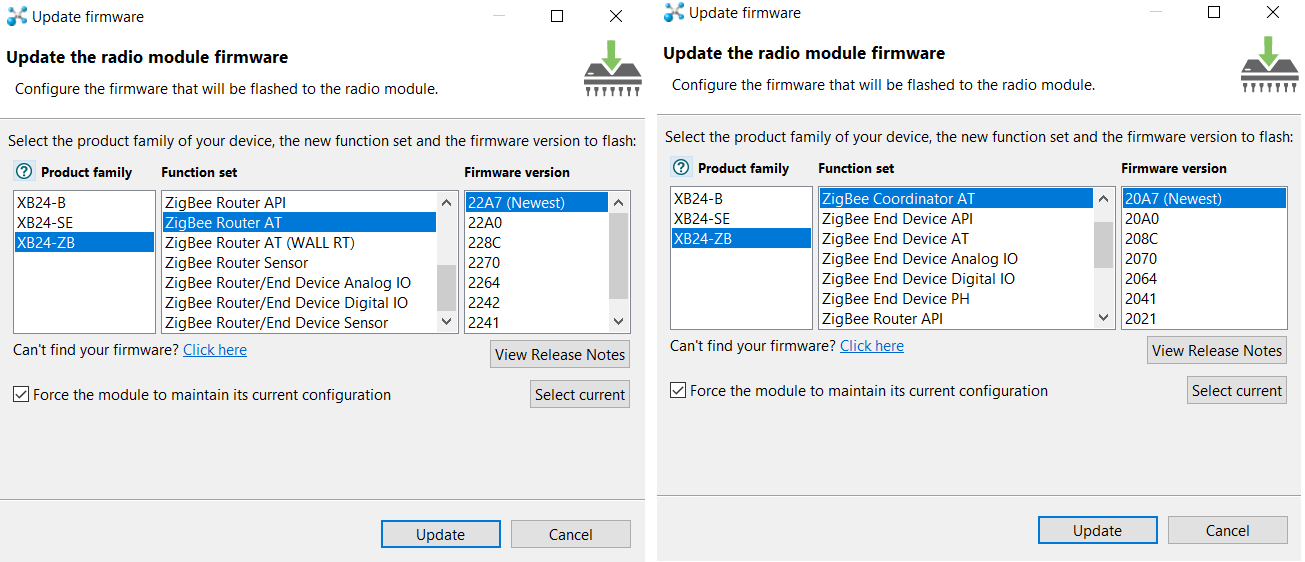Toggle the left Force module configuration checkbox
The width and height of the screenshot is (1305, 562).
tap(21, 394)
